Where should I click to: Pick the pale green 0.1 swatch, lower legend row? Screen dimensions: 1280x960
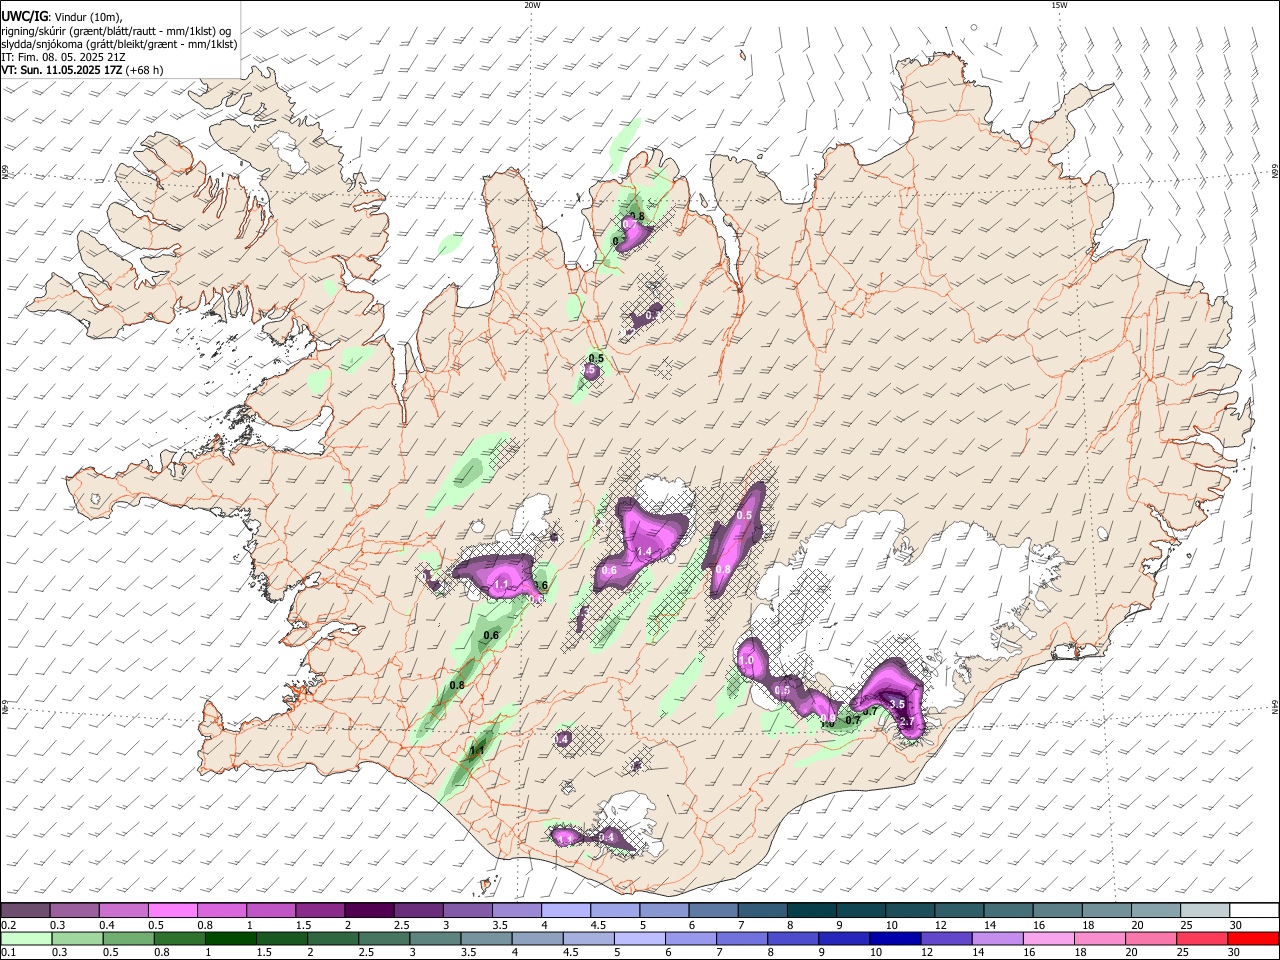pos(25,938)
